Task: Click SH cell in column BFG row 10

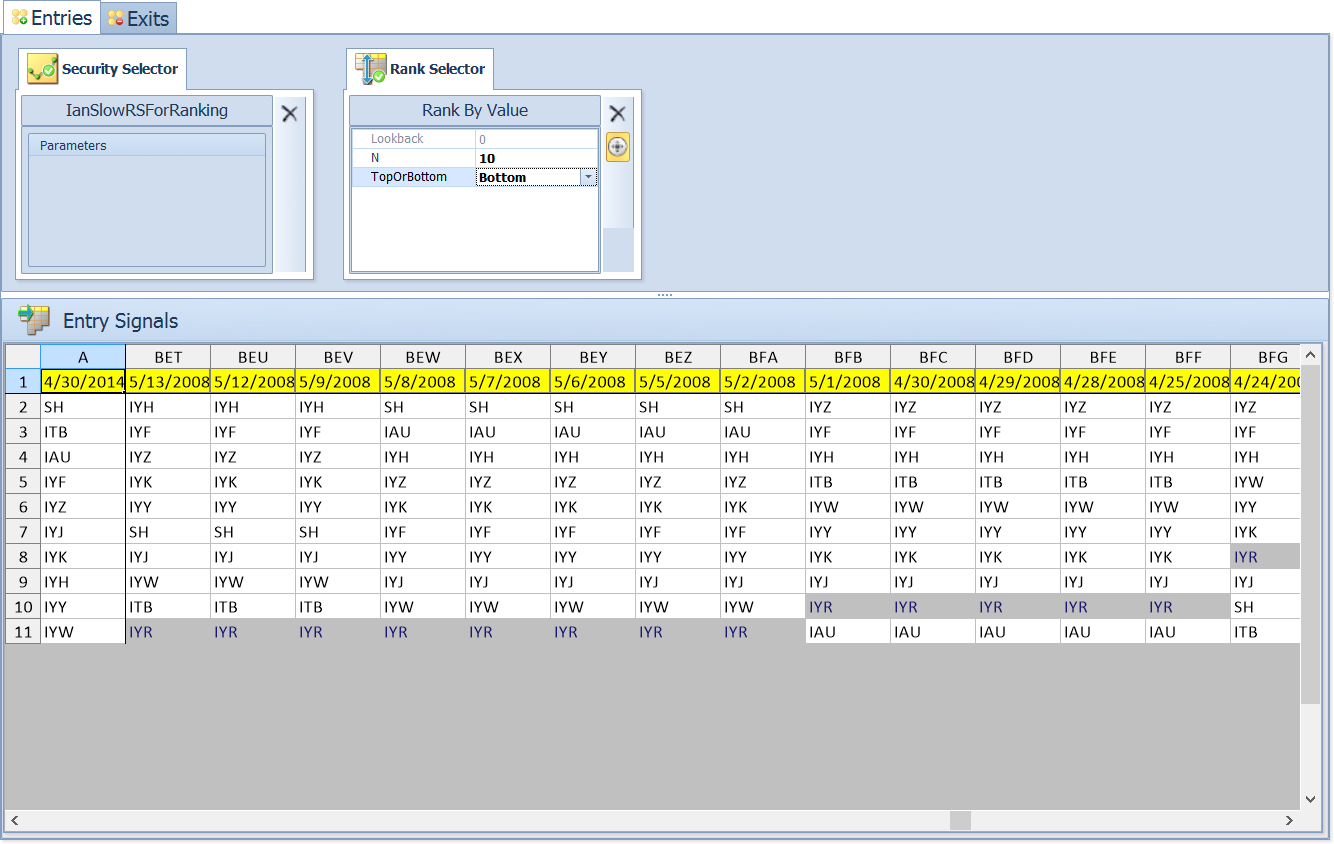Action: coord(1265,607)
